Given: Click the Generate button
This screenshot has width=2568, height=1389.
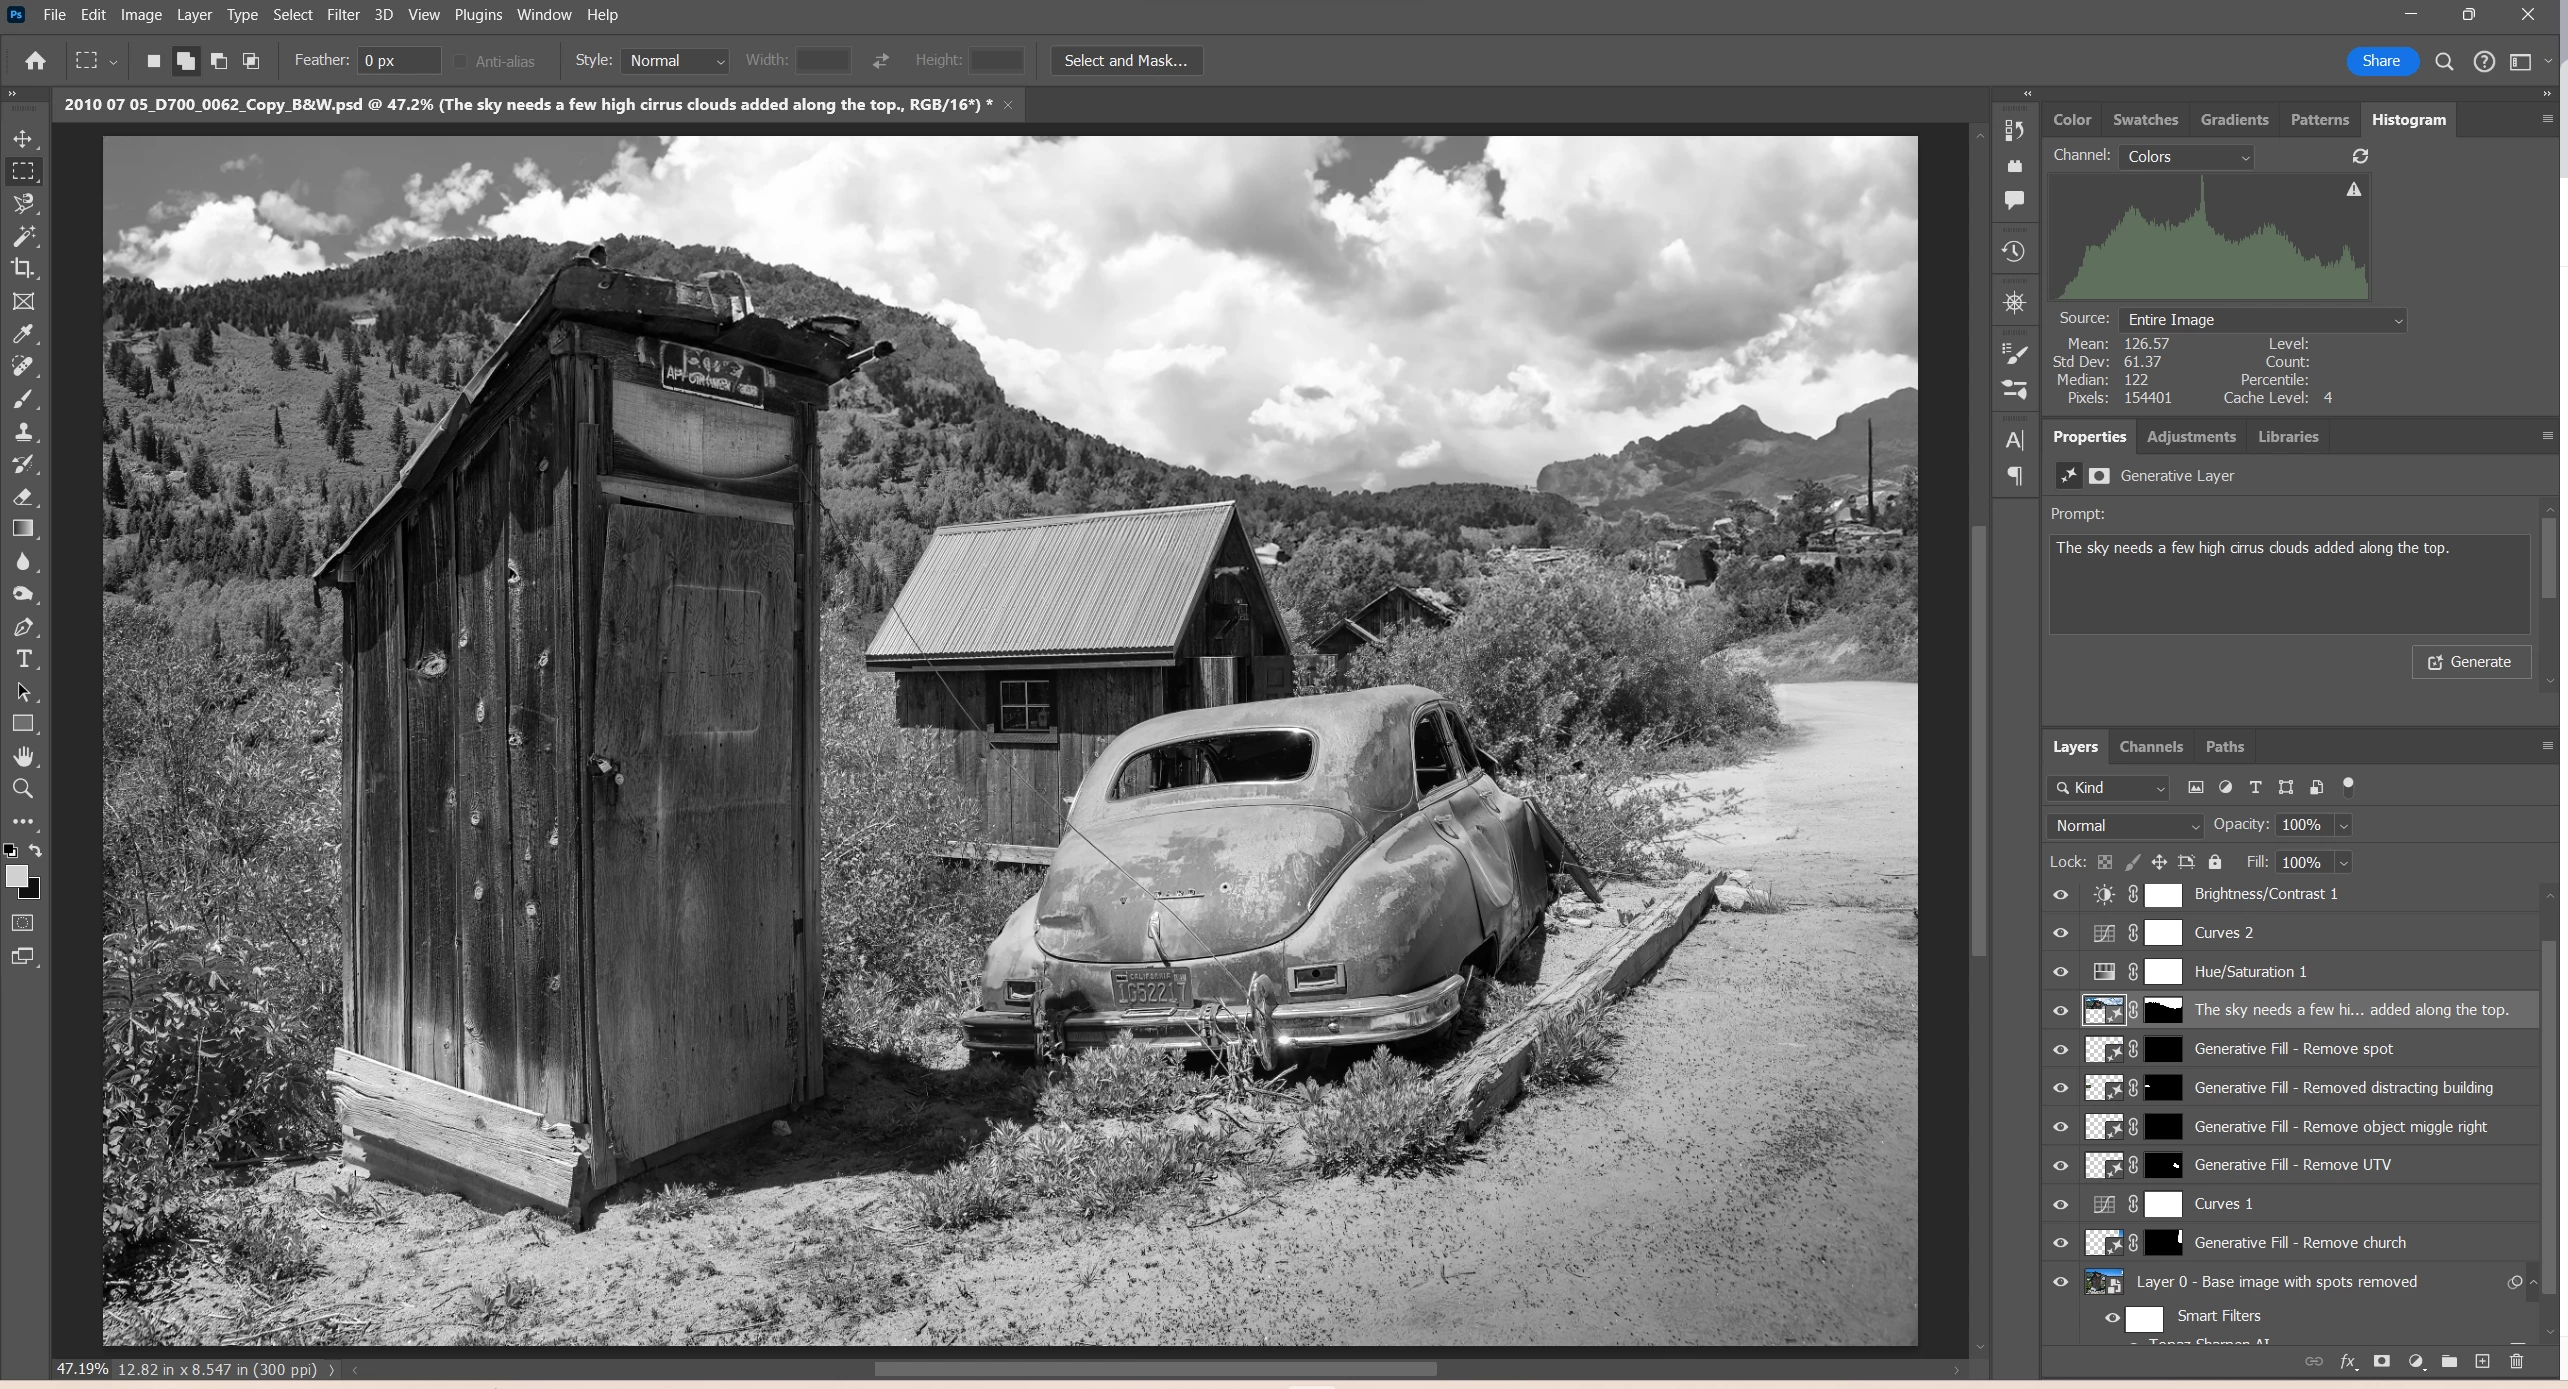Looking at the screenshot, I should 2471,662.
